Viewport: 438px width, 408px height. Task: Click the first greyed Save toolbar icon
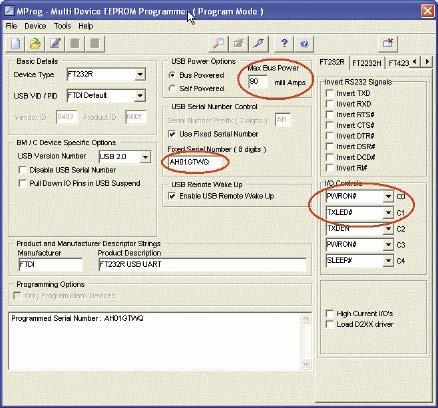pyautogui.click(x=75, y=43)
